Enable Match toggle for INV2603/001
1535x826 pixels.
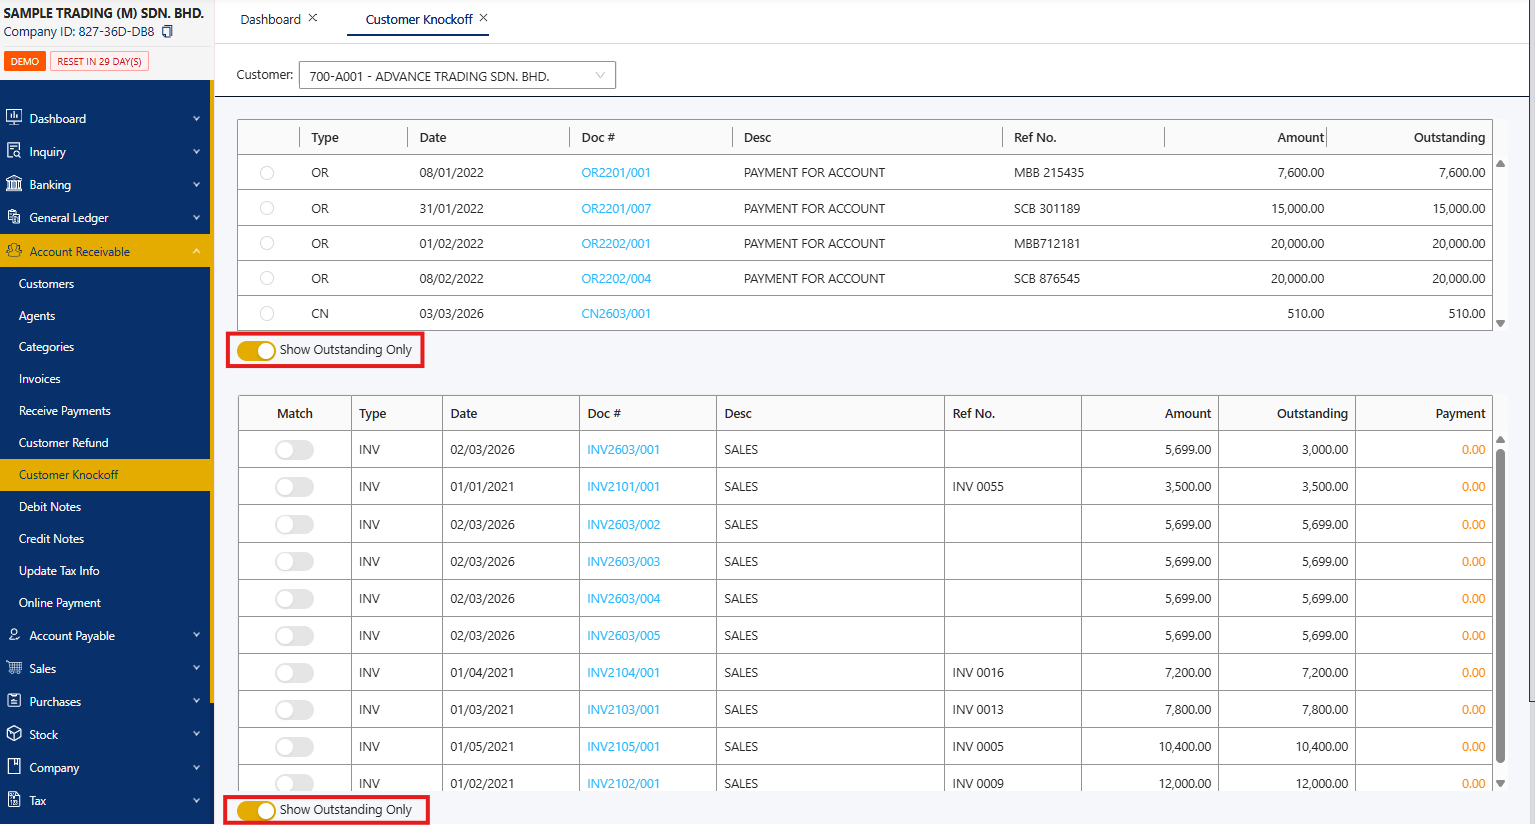click(x=294, y=450)
